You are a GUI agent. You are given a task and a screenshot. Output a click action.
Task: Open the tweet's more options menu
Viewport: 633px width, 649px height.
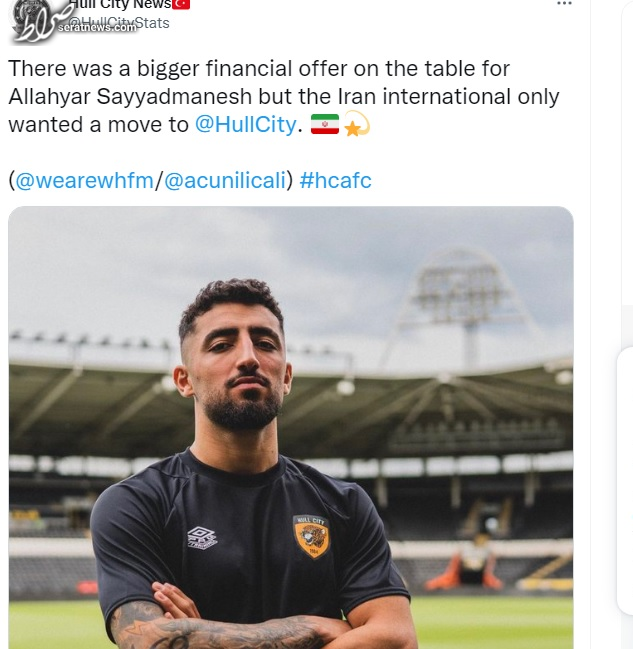coord(565,4)
